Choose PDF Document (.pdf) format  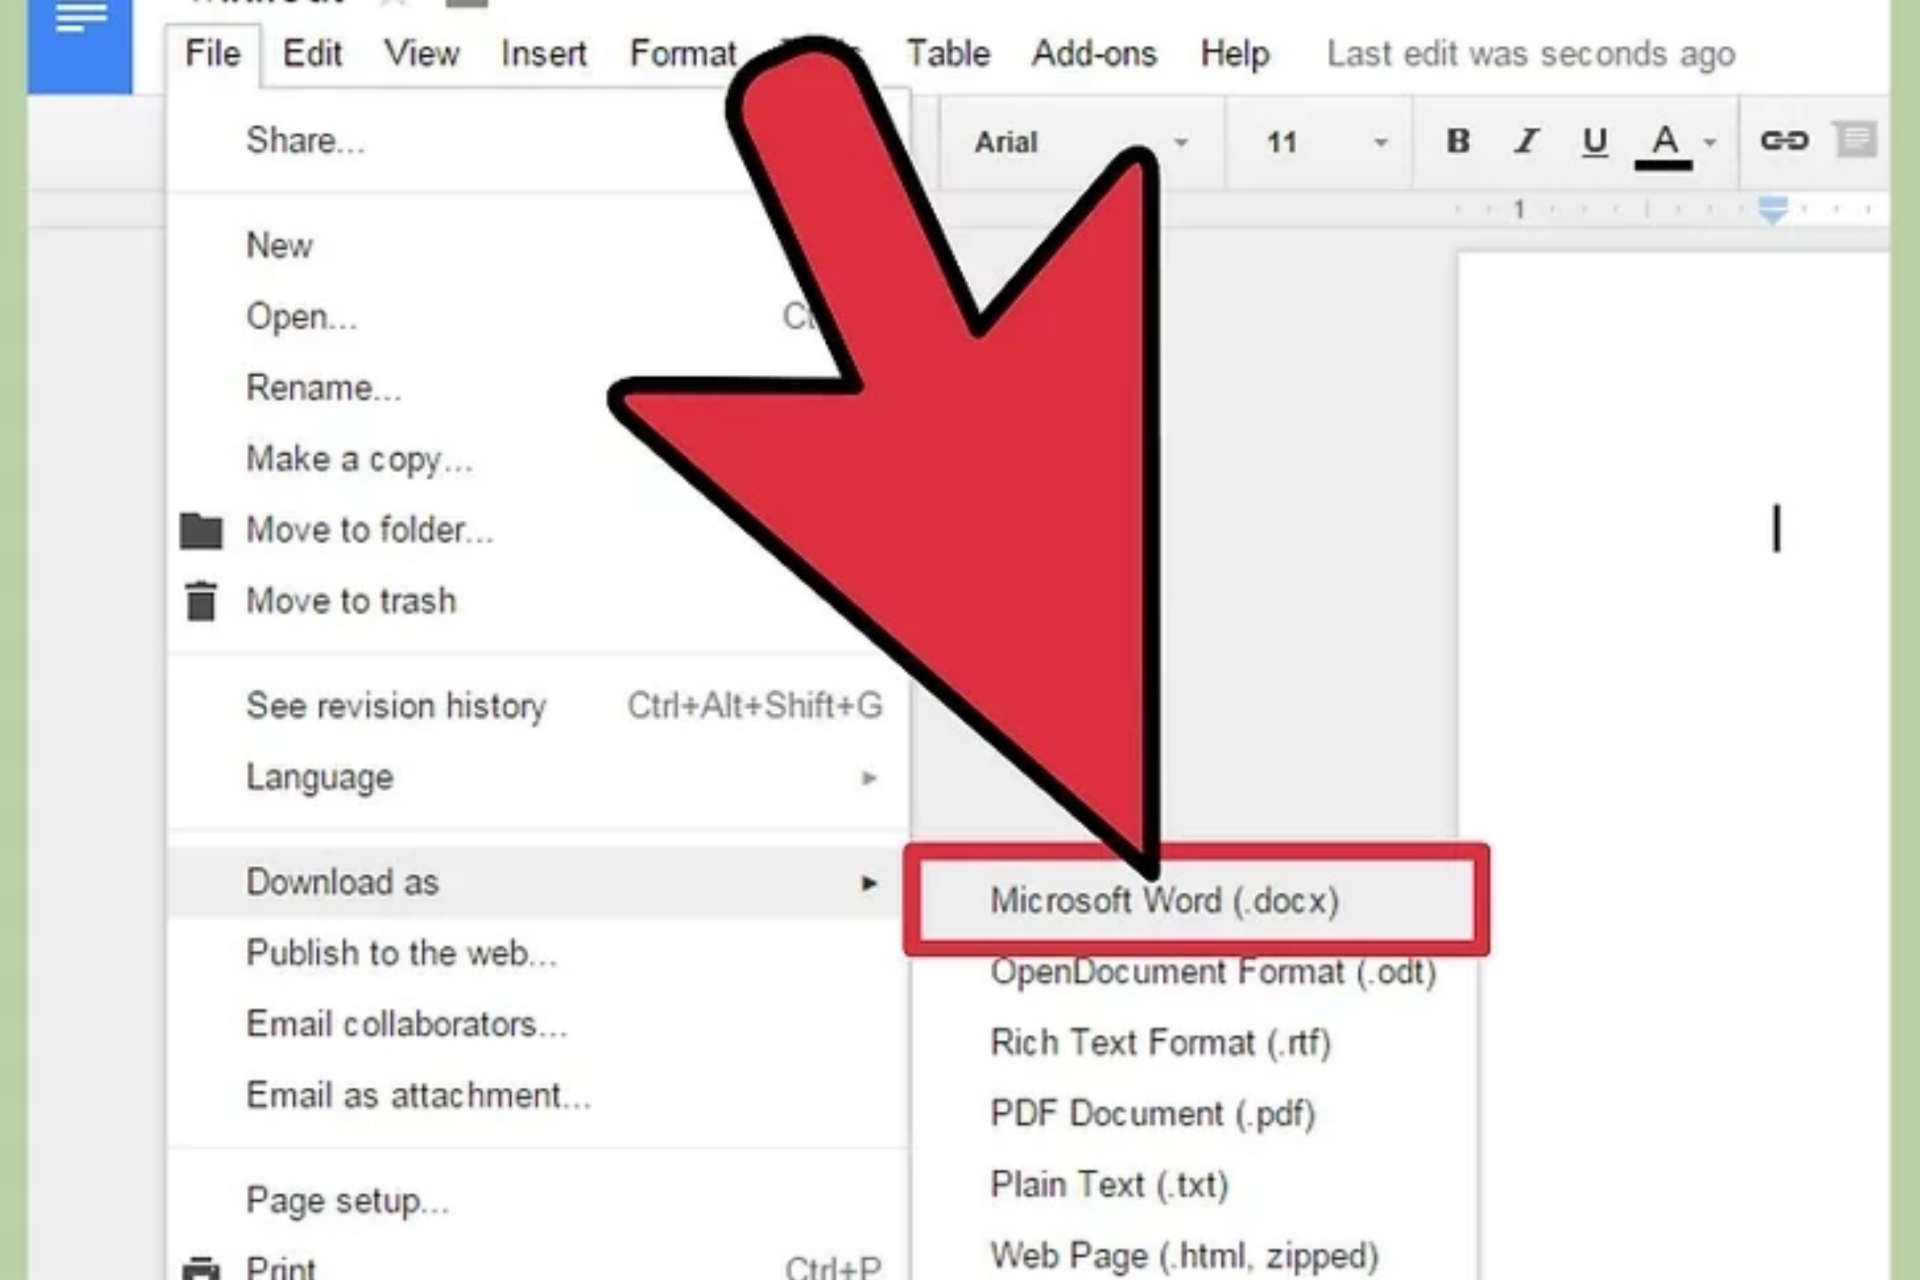click(x=1152, y=1113)
